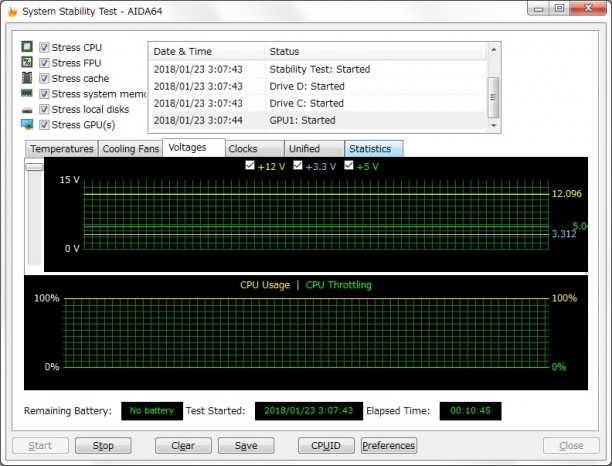Click the 'No battery' status field
612x466 pixels.
click(152, 411)
